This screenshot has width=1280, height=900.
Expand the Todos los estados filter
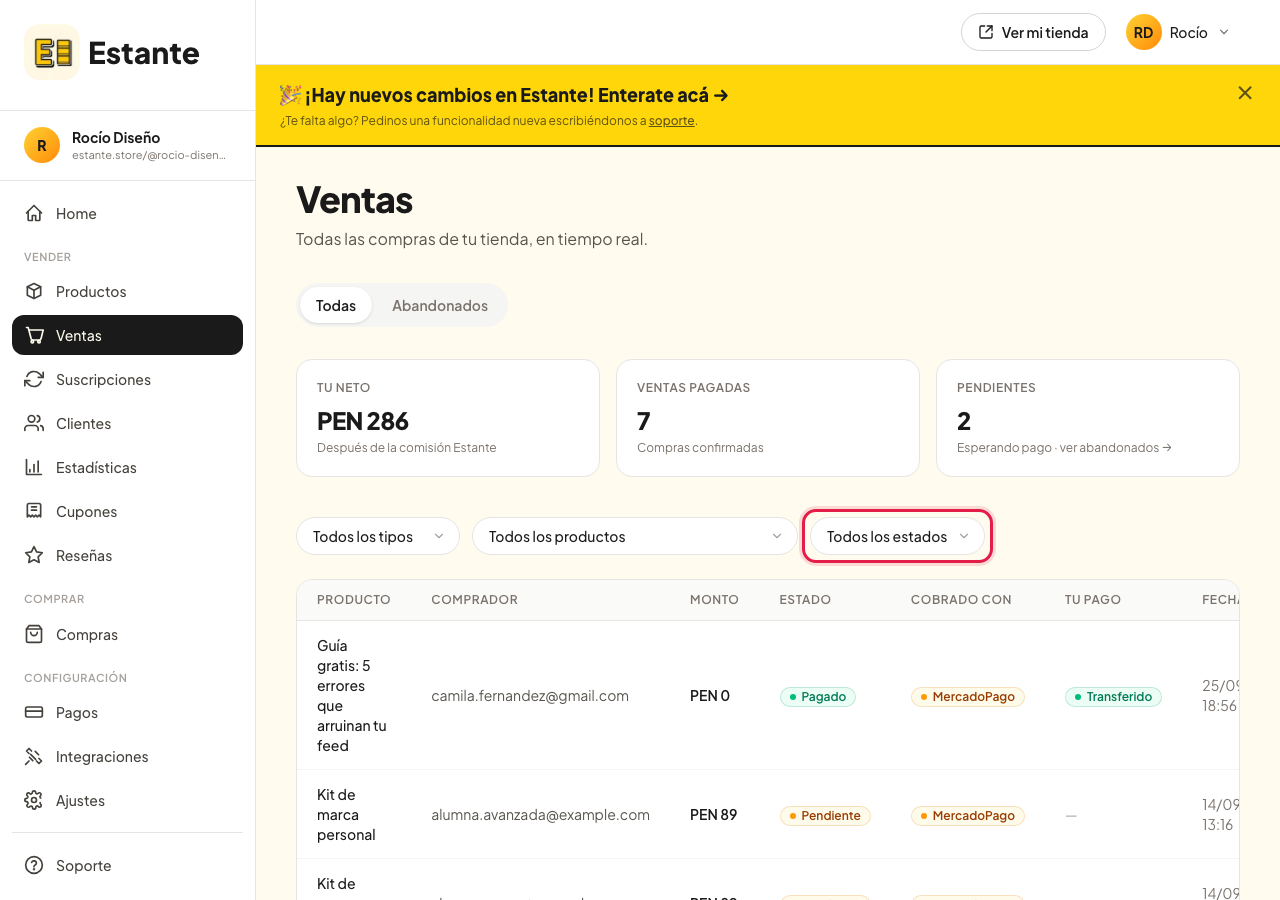pyautogui.click(x=898, y=536)
